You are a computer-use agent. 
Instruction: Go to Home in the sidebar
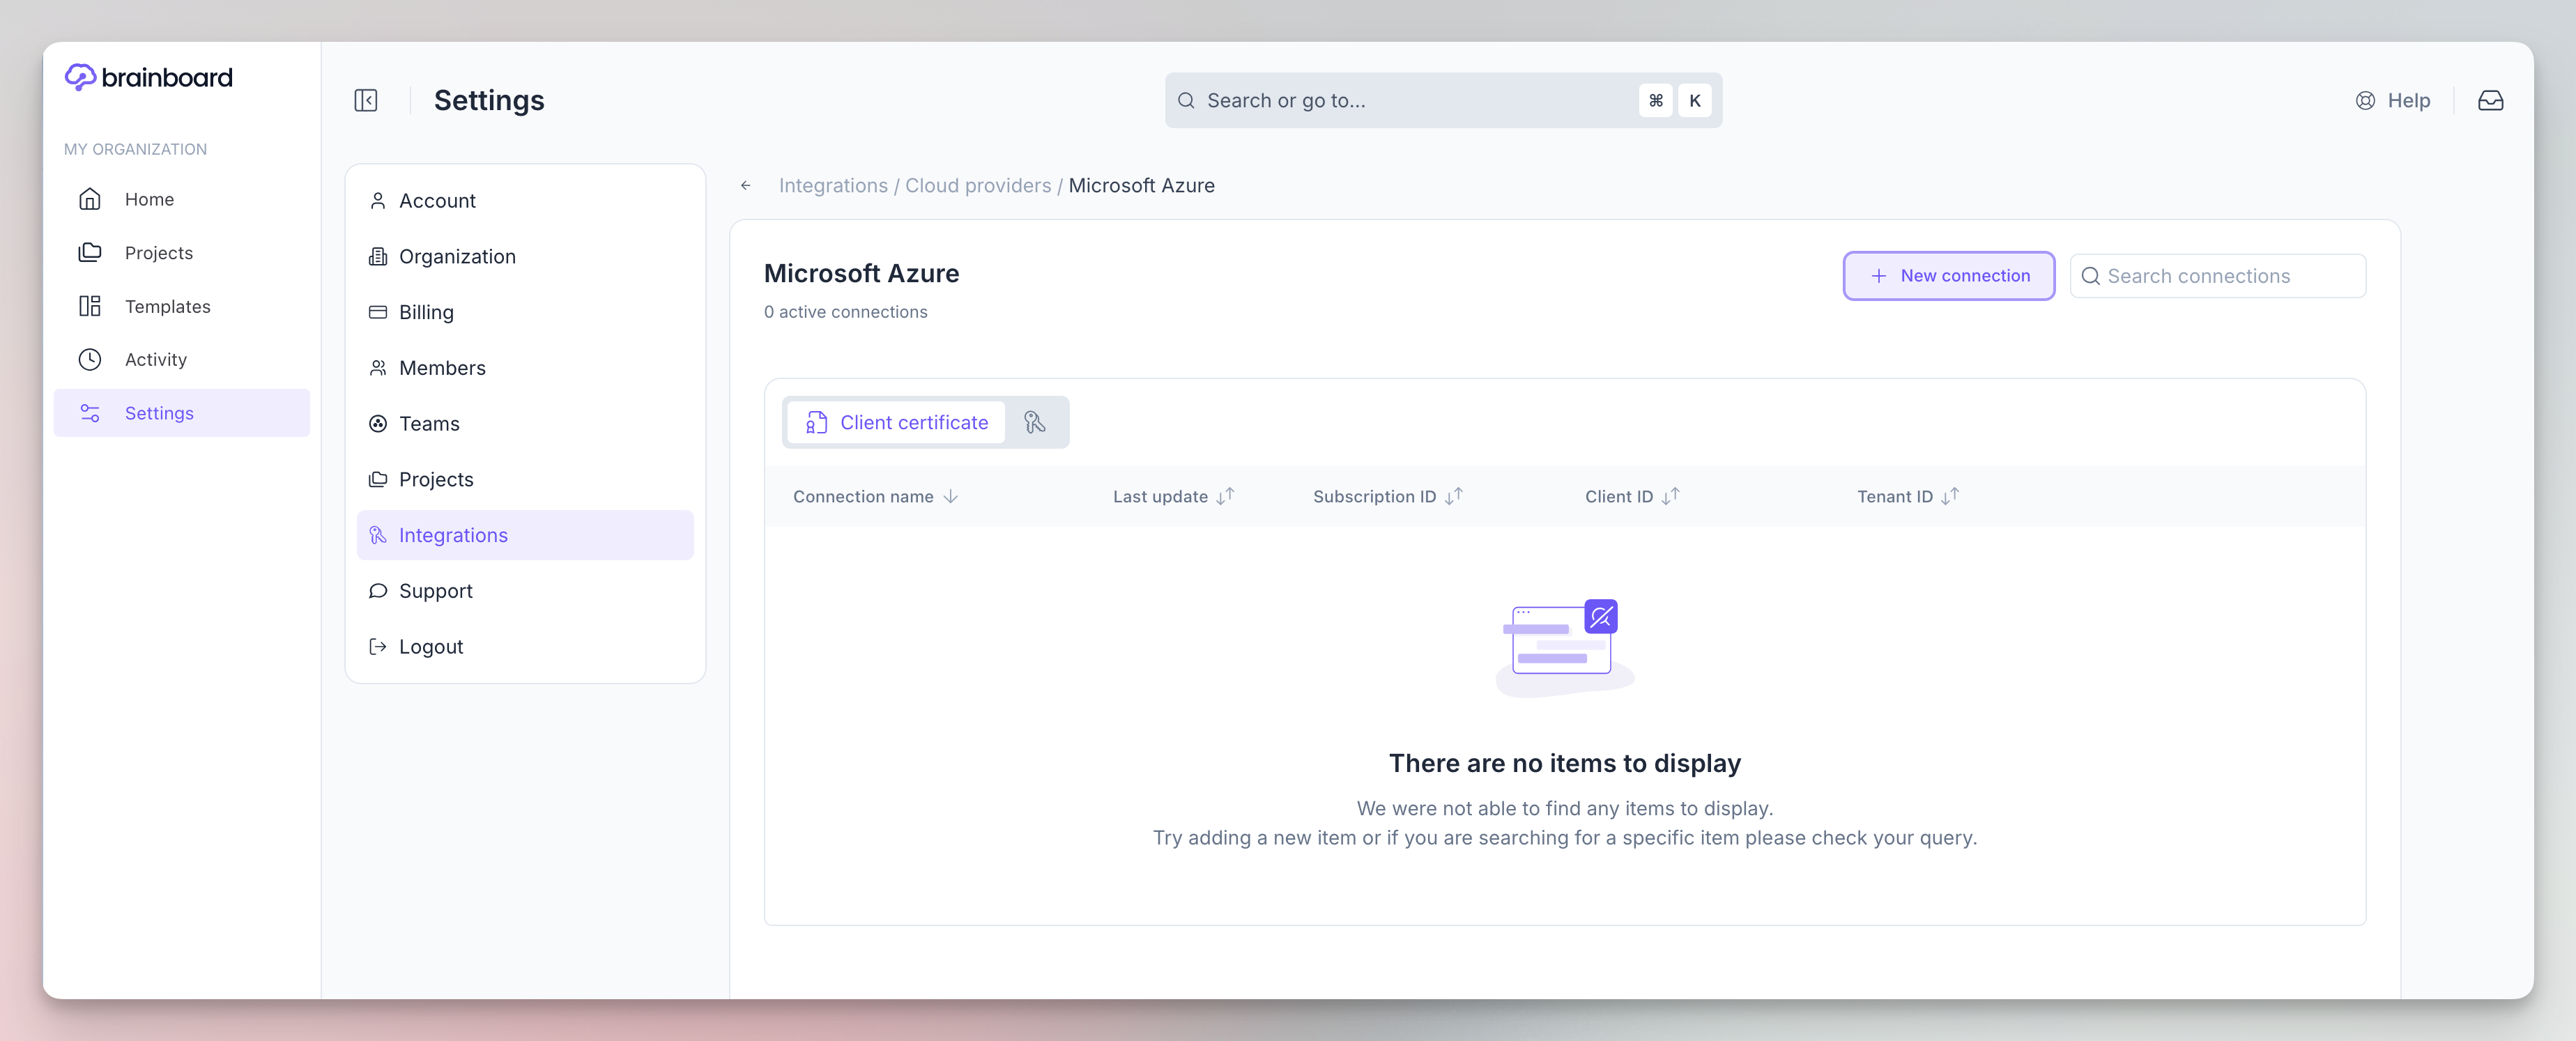click(149, 199)
